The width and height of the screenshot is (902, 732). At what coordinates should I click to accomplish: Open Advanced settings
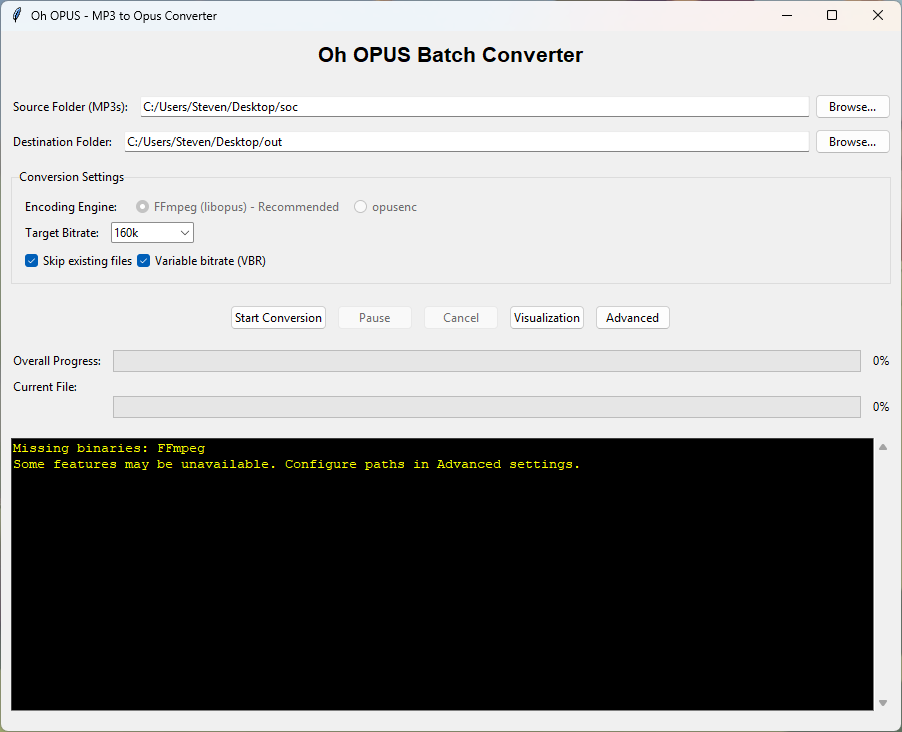click(632, 318)
